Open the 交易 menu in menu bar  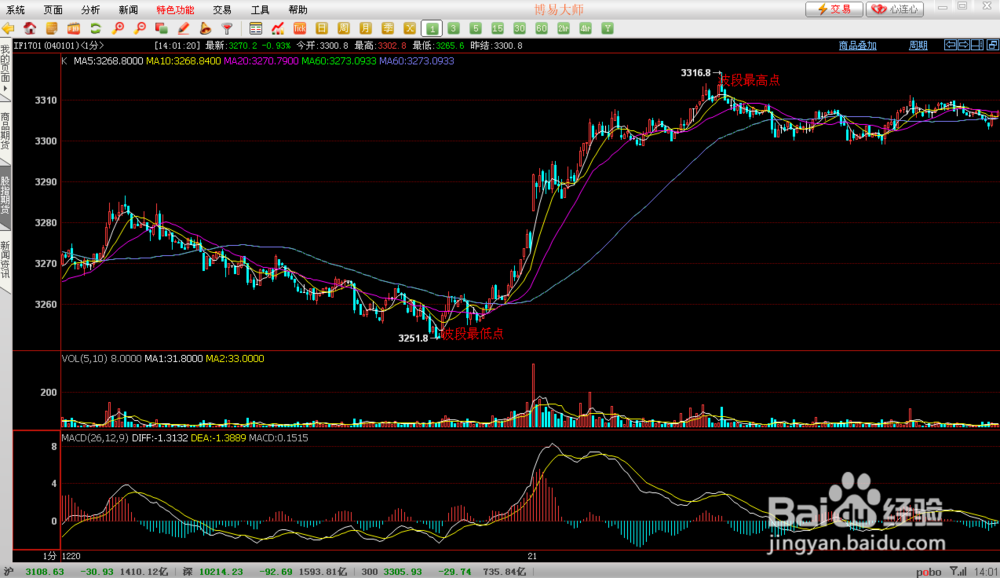222,10
